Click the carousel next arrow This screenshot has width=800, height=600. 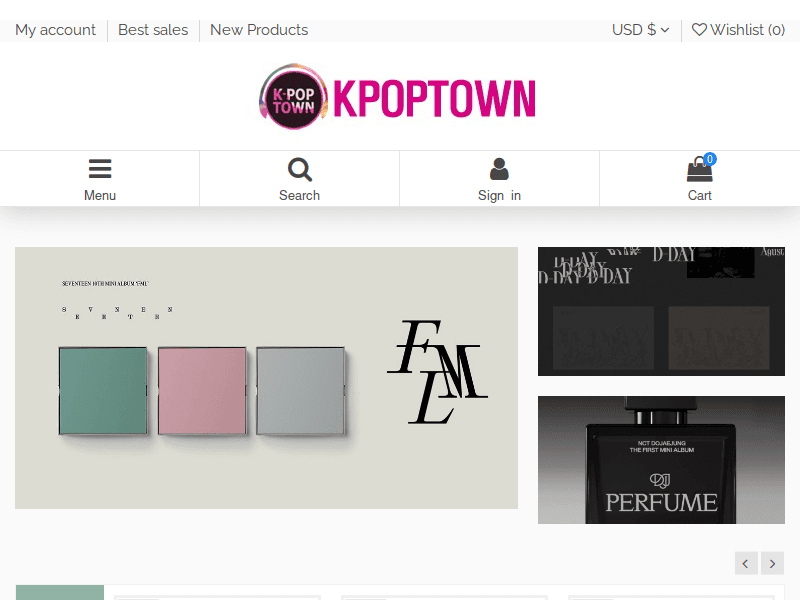click(772, 563)
